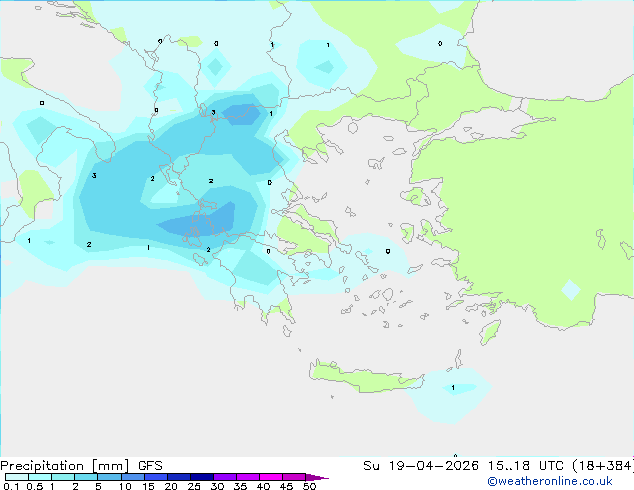Pick the 10–15 mm legend color swatch

click(x=132, y=477)
